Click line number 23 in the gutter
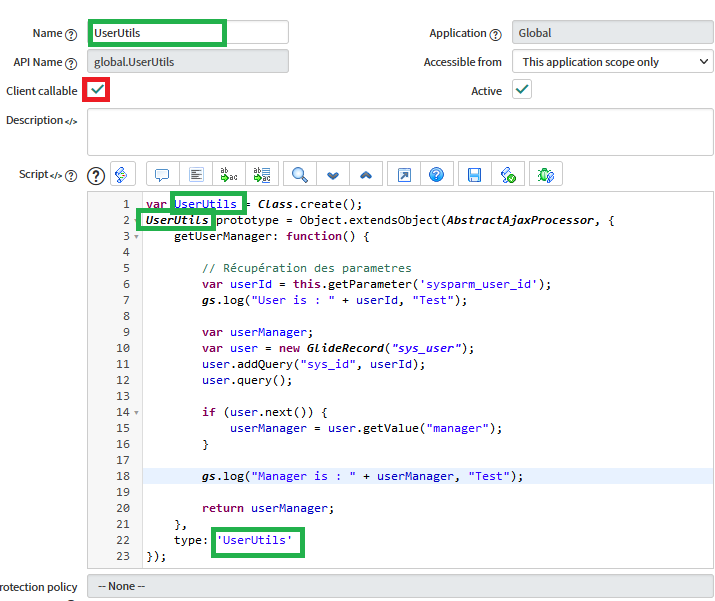Viewport: 715px width, 601px height. click(123, 556)
